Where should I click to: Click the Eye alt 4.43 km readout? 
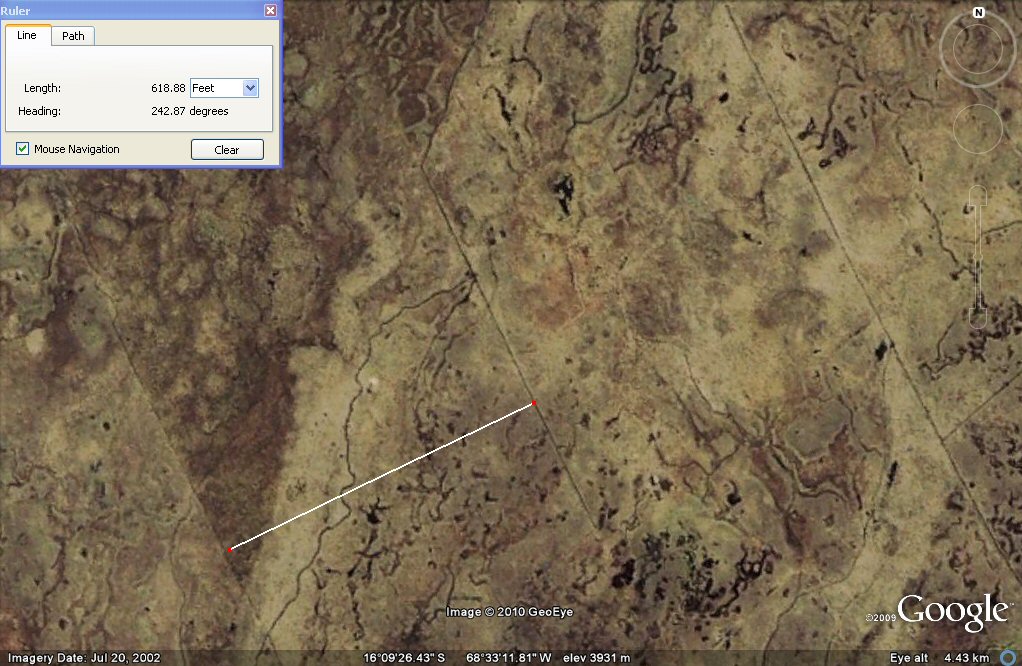coord(940,658)
